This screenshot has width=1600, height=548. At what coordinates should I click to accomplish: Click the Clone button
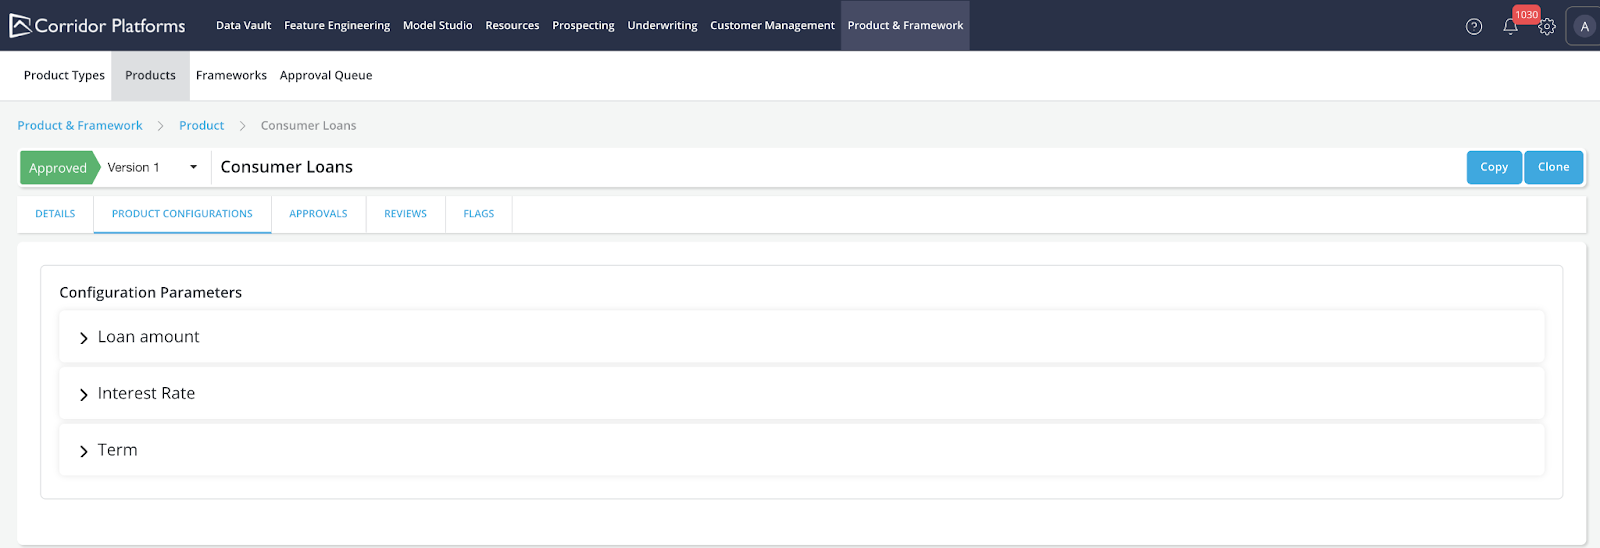tap(1553, 168)
